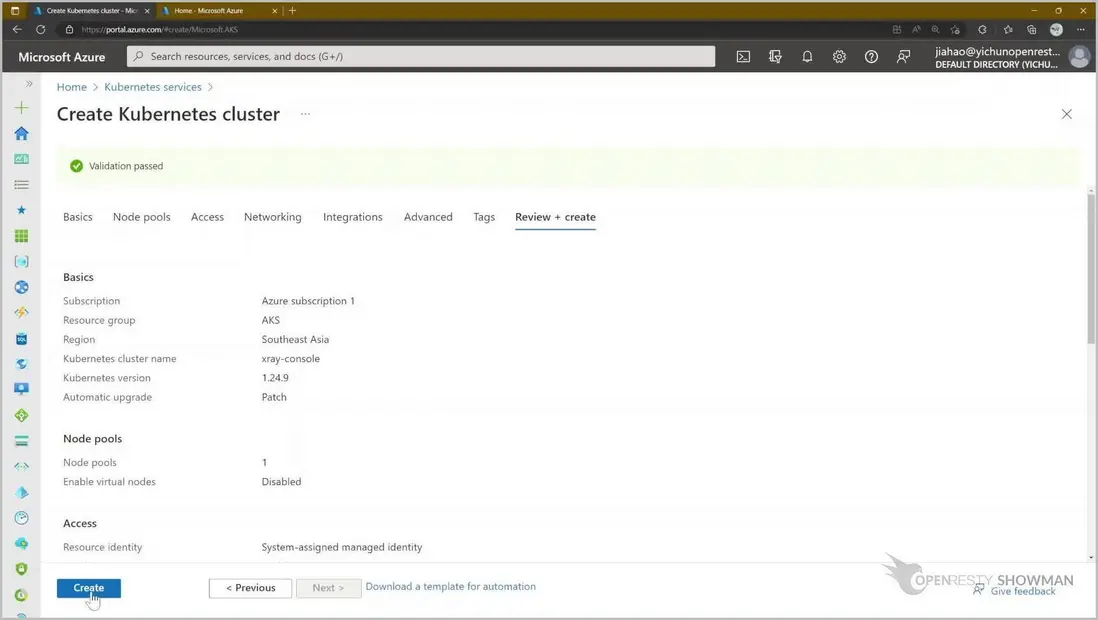
Task: Click Give feedback link
Action: pos(1022,591)
